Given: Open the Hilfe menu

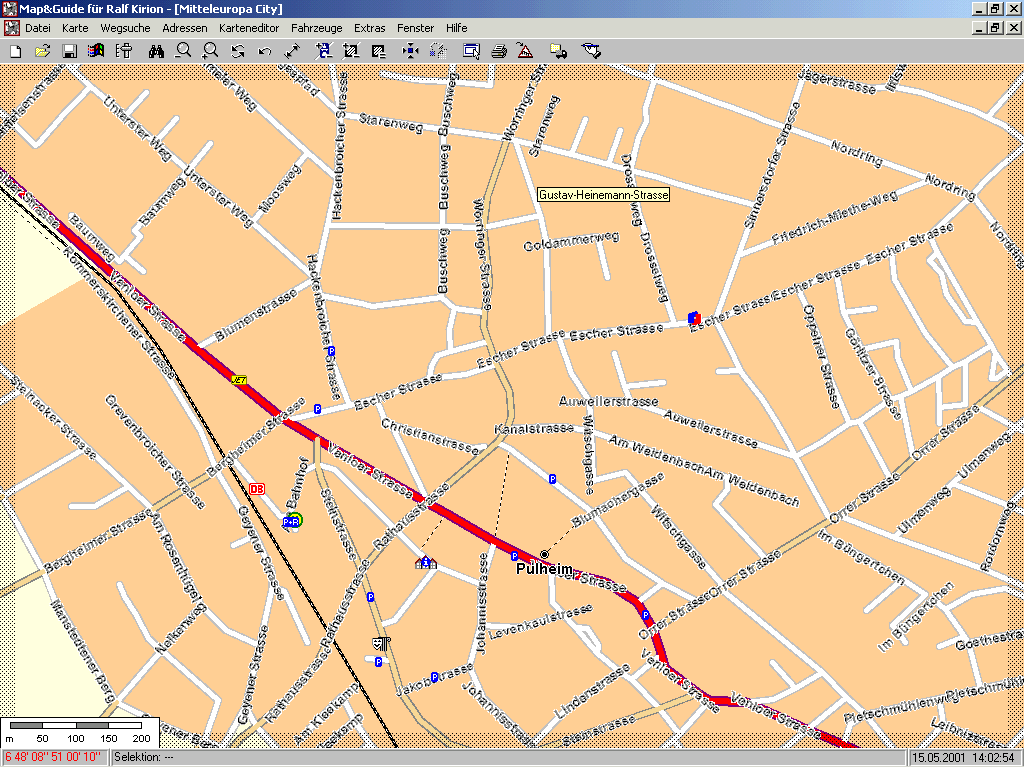Looking at the screenshot, I should point(456,28).
